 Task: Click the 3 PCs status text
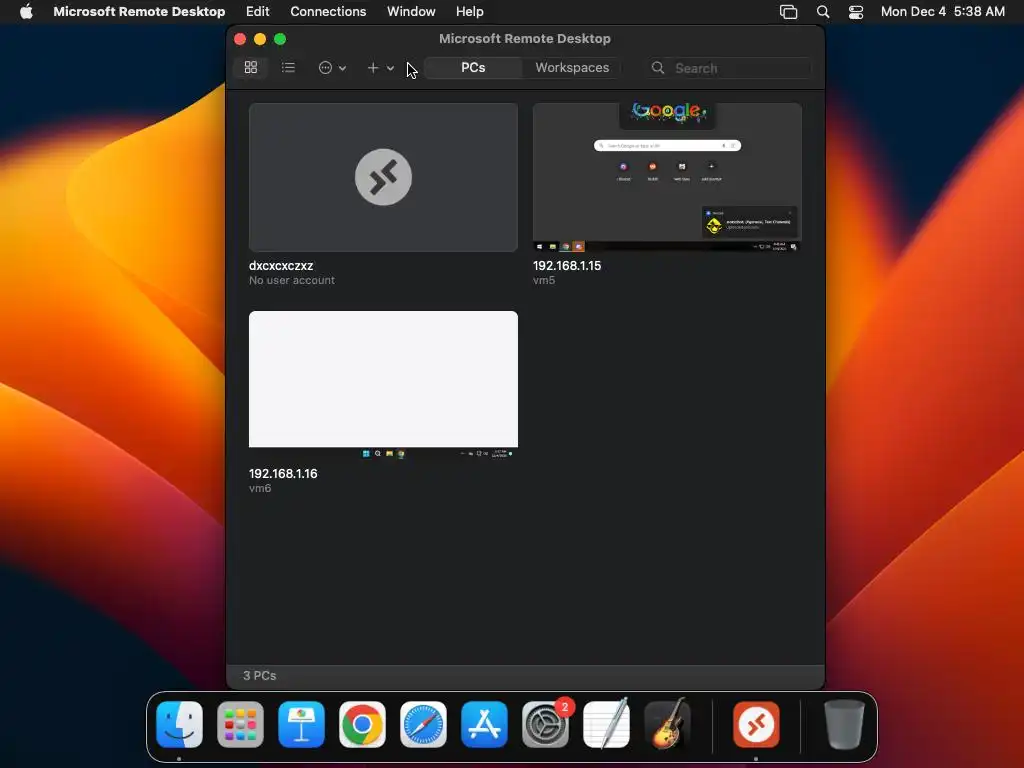(x=260, y=675)
